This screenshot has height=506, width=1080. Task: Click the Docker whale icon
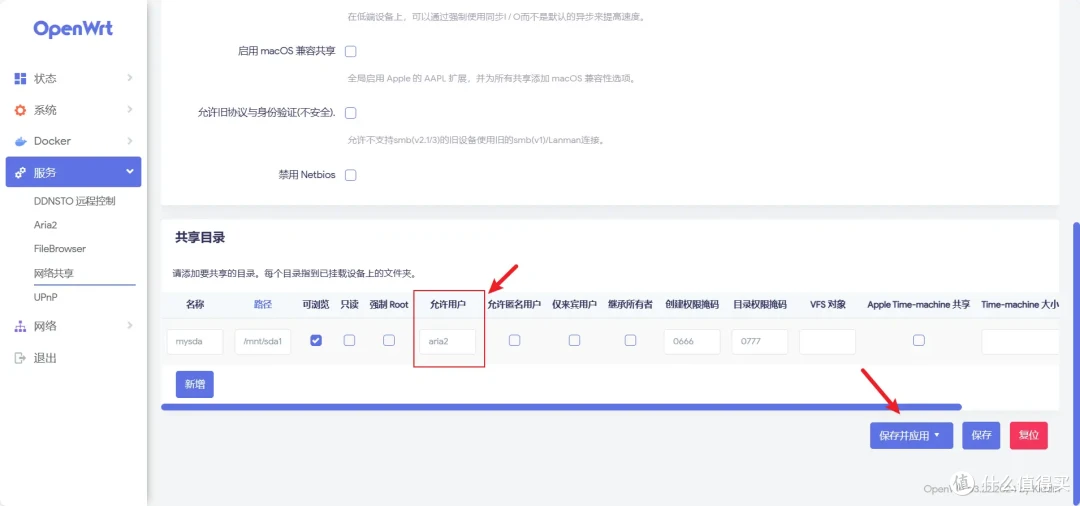coord(21,141)
